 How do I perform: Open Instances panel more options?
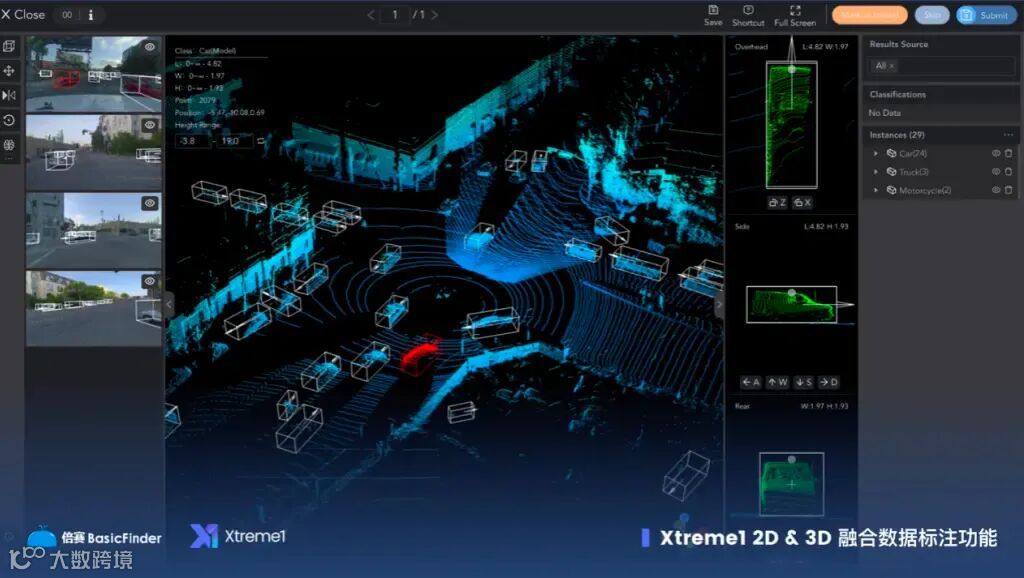(x=1008, y=135)
